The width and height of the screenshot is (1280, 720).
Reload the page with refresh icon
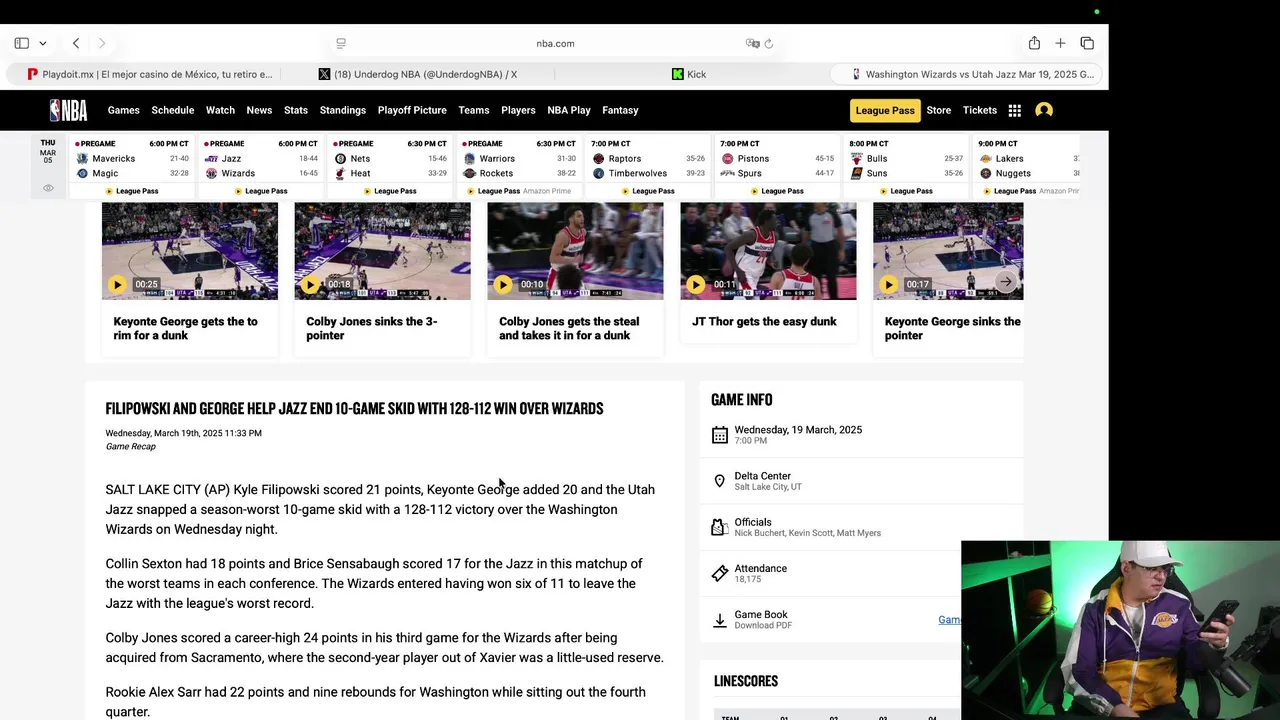pyautogui.click(x=769, y=43)
